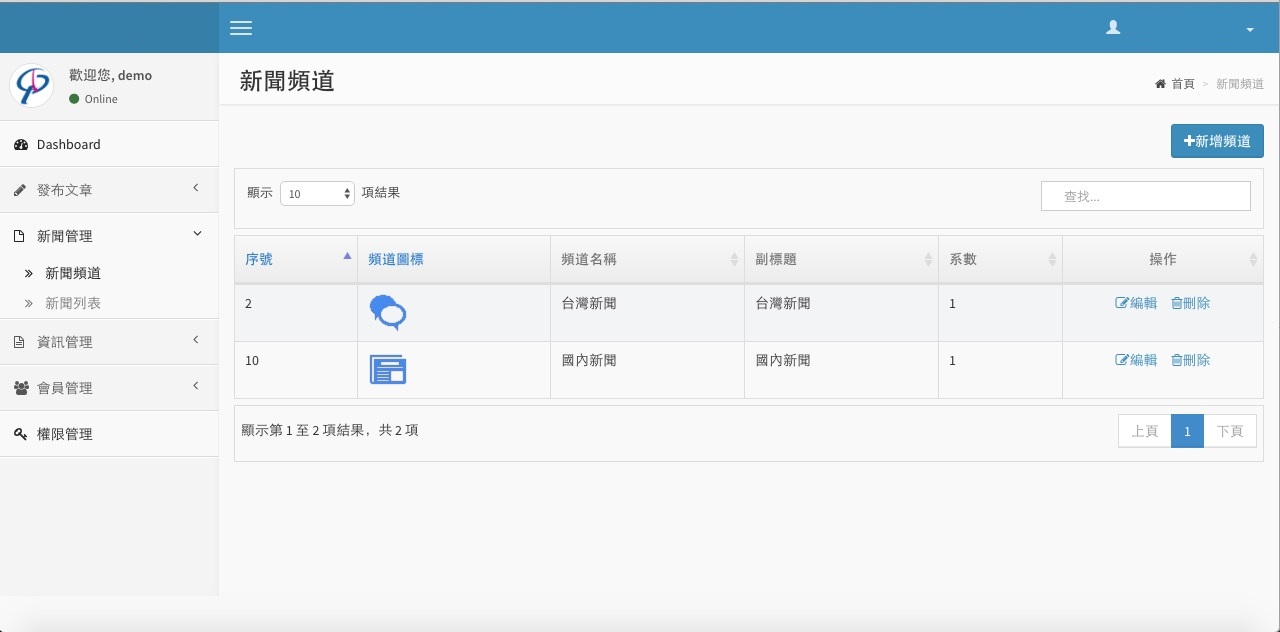
Task: Expand the 會員管理 sidebar menu
Action: point(64,388)
